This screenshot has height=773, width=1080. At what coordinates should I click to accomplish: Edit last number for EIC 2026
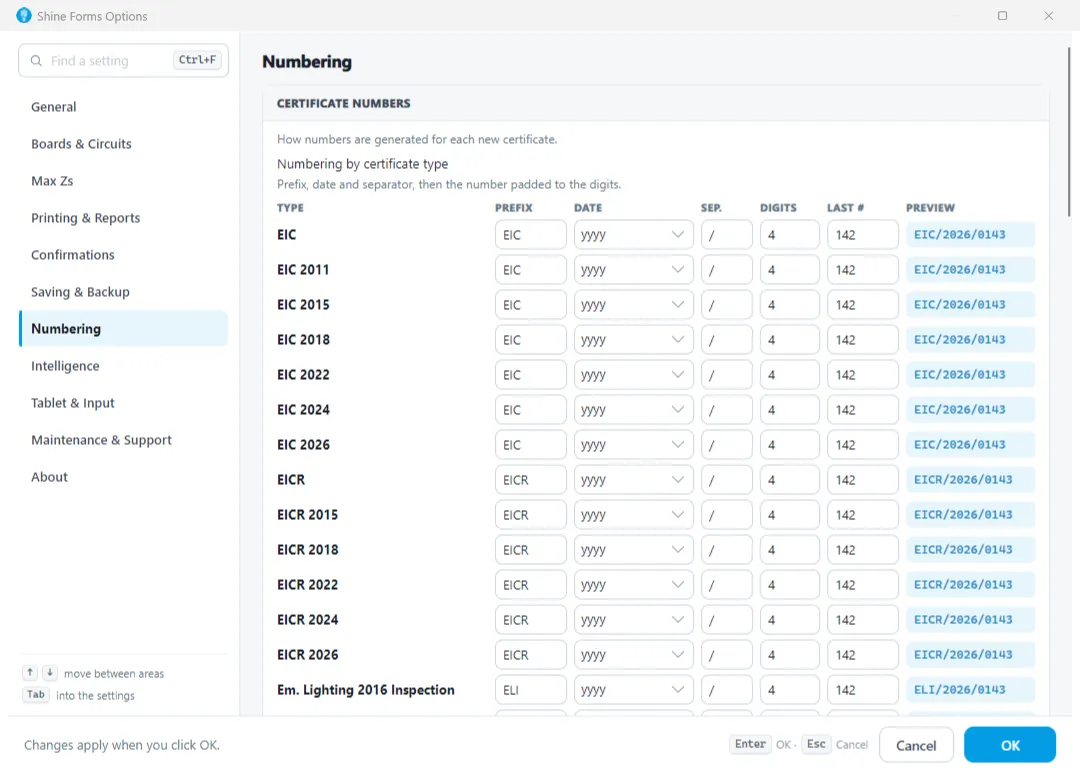[x=862, y=445]
